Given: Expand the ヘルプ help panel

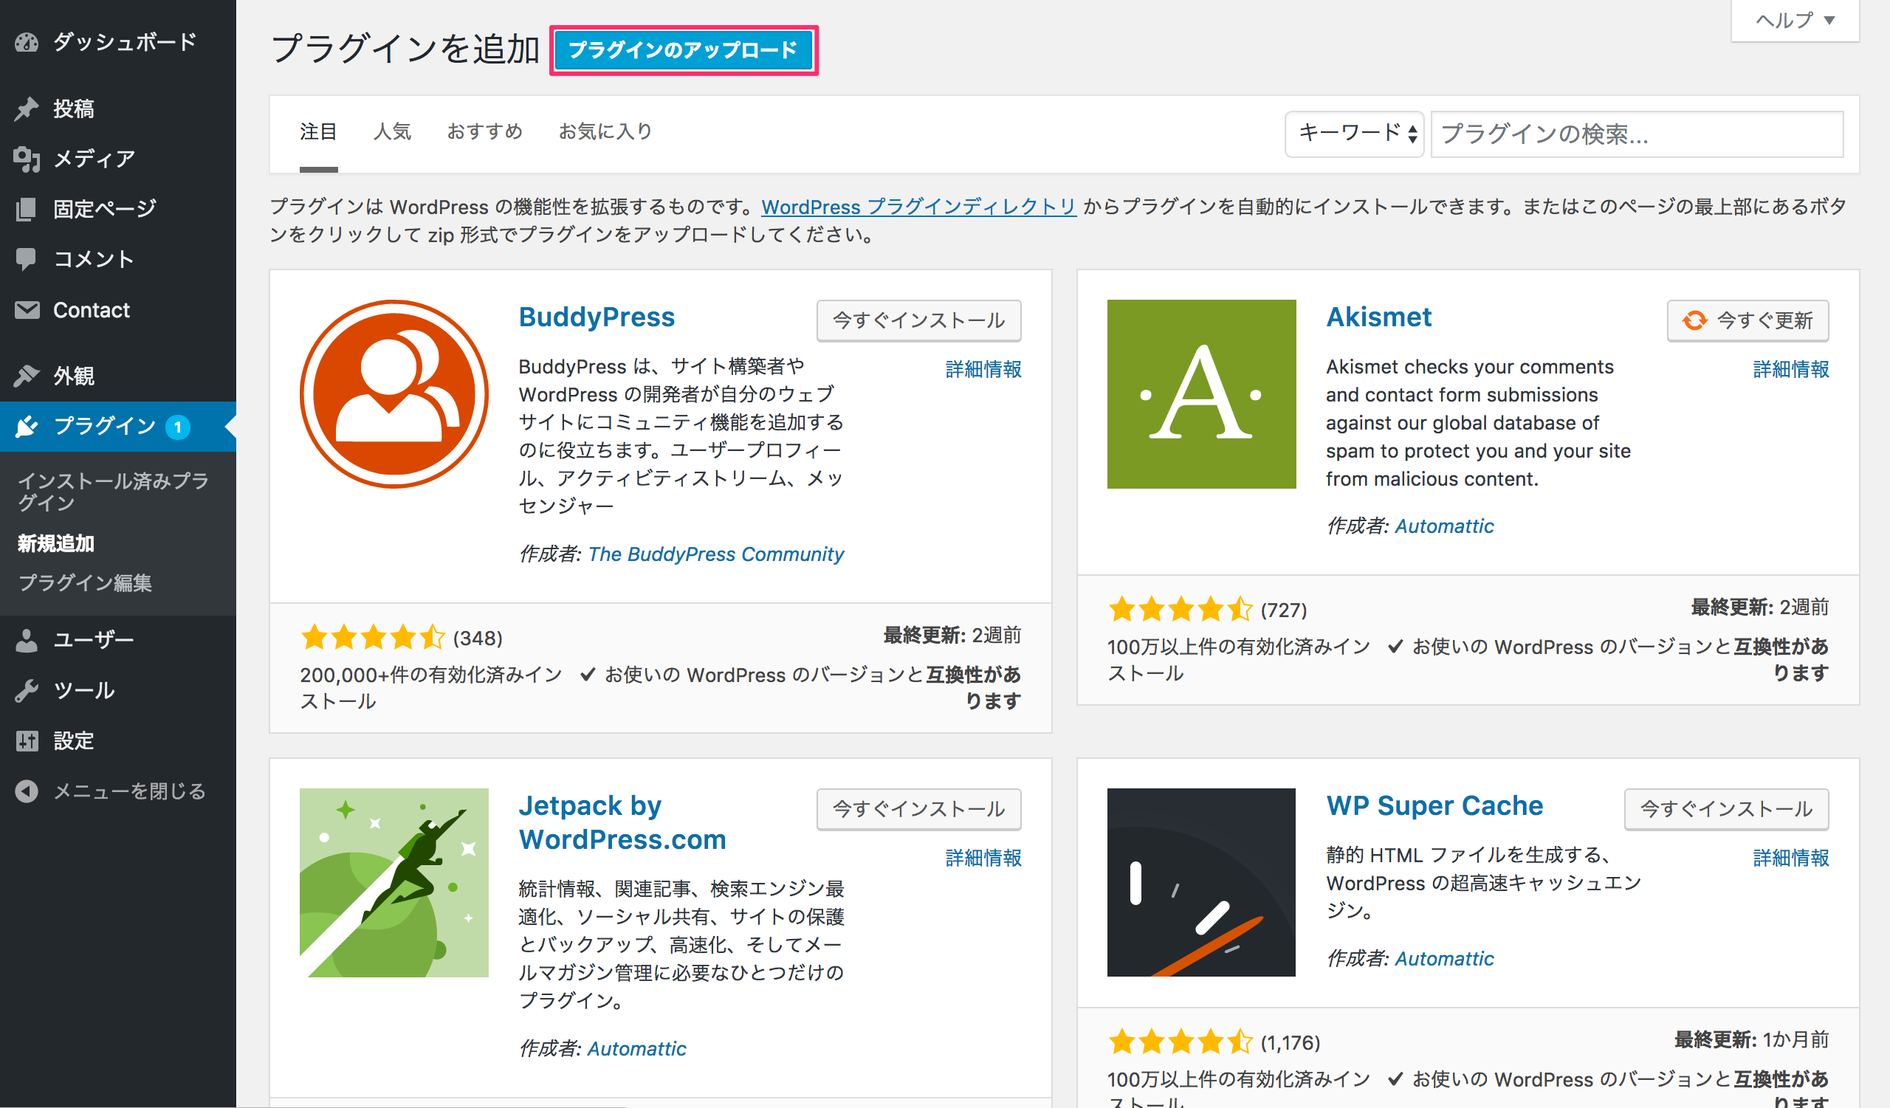Looking at the screenshot, I should pos(1795,20).
